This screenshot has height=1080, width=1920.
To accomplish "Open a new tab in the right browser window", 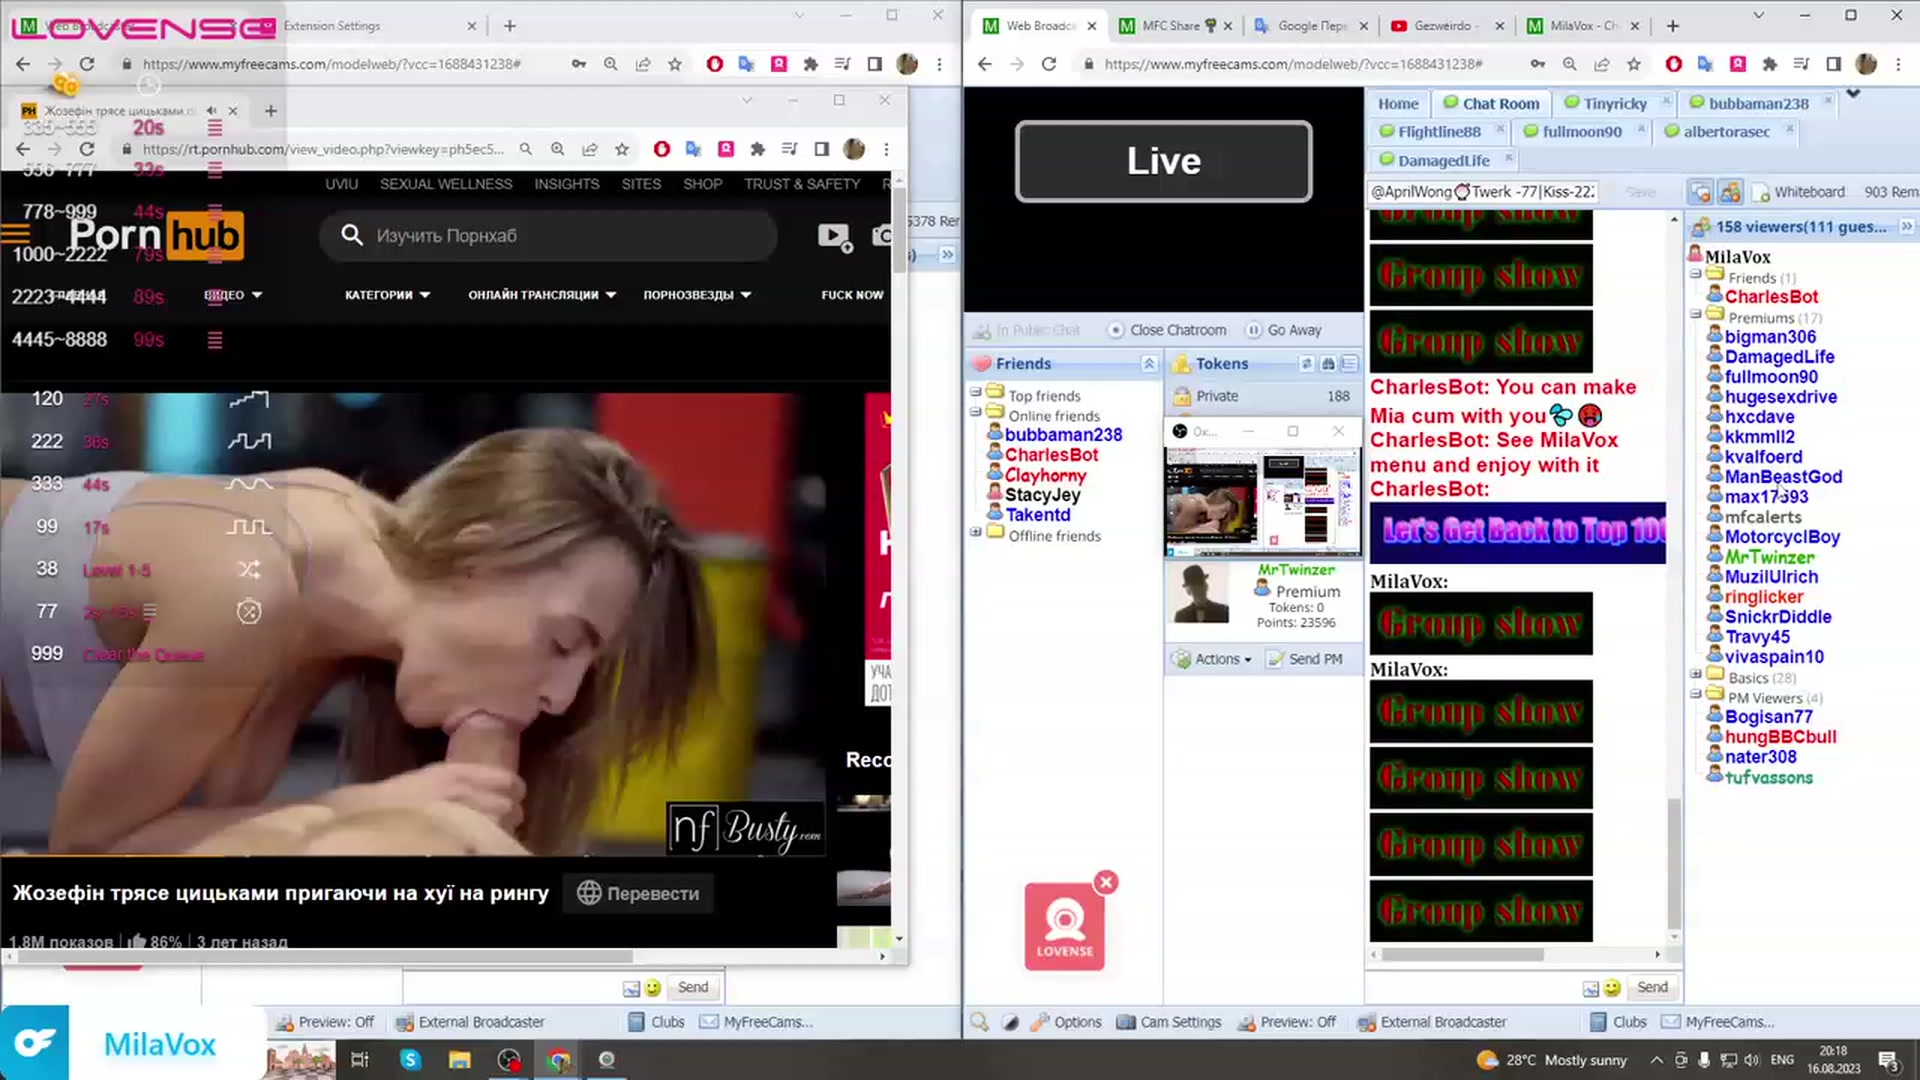I will 1673,26.
